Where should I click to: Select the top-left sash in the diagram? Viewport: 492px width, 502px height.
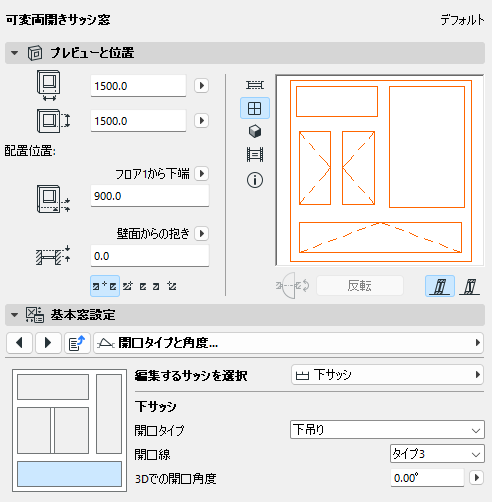pos(53,387)
